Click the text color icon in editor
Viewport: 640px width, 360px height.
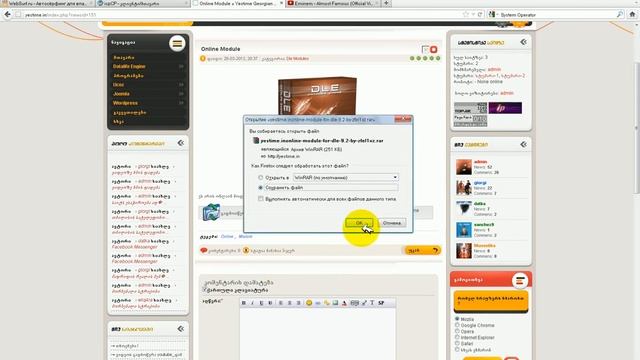[x=344, y=303]
